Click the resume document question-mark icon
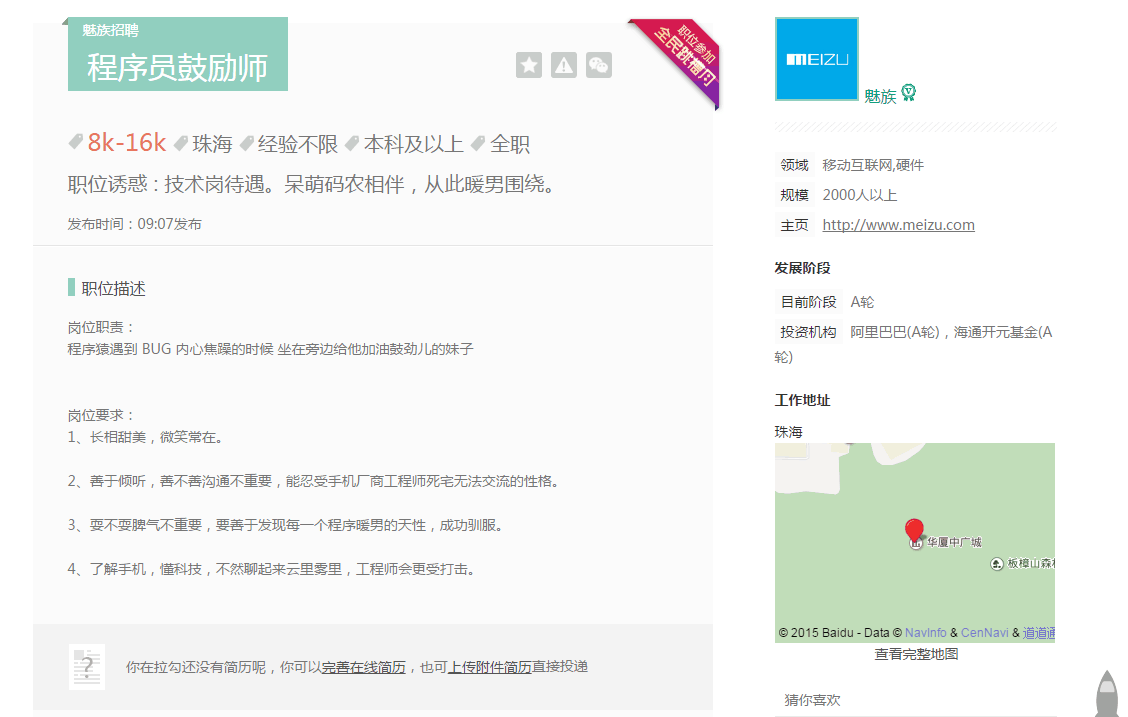The width and height of the screenshot is (1128, 717). (x=87, y=667)
